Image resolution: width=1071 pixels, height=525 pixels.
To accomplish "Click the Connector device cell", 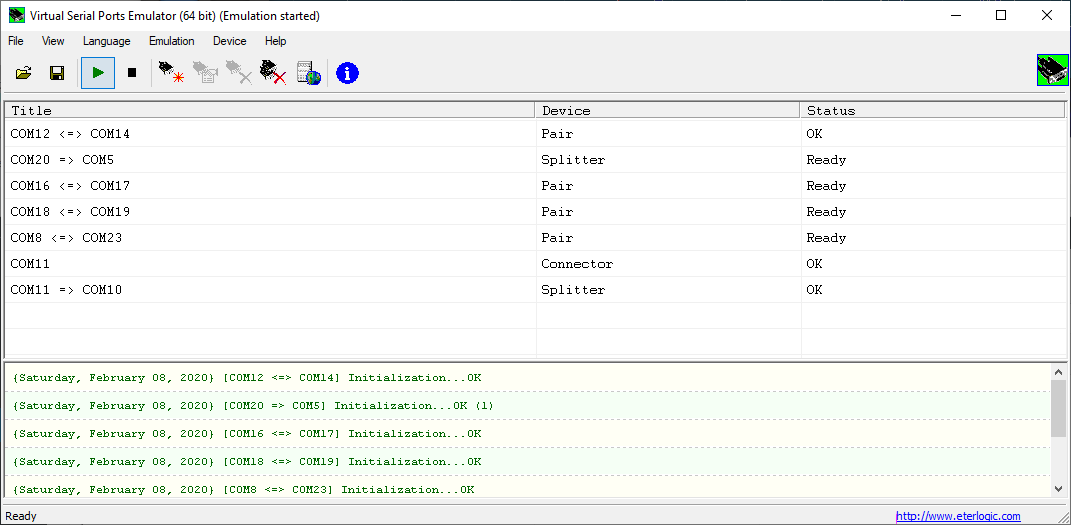I will (668, 264).
